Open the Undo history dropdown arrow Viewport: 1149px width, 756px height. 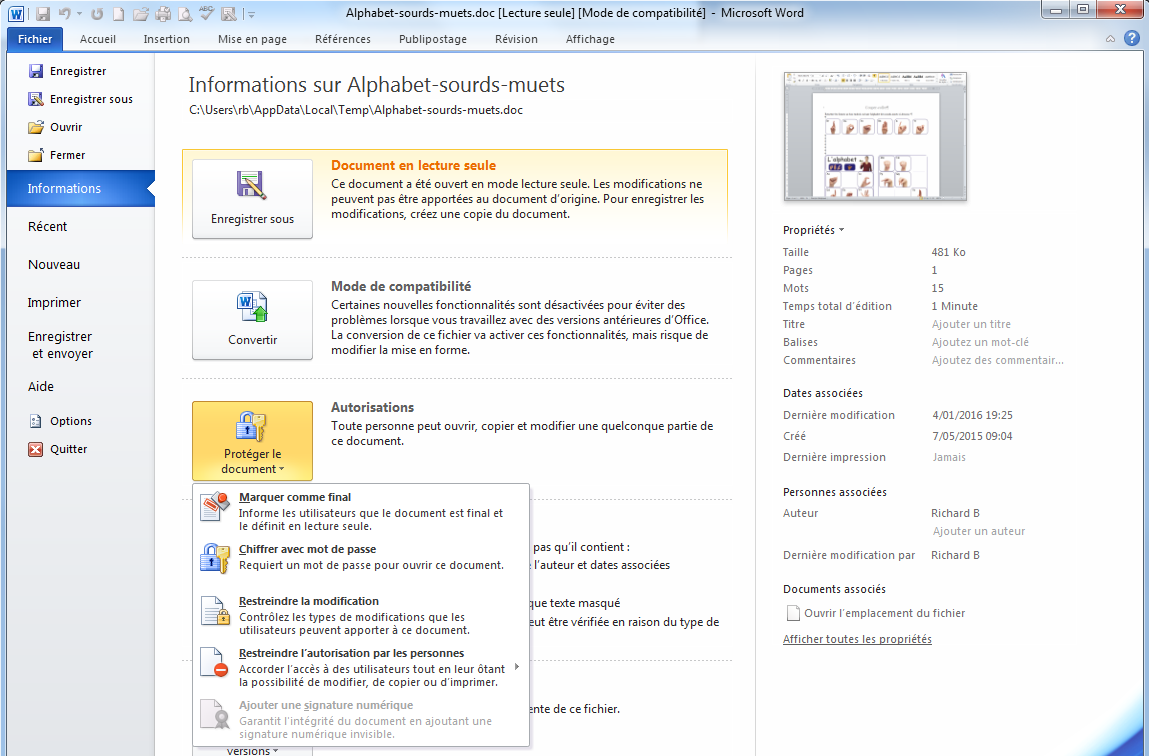pos(79,13)
